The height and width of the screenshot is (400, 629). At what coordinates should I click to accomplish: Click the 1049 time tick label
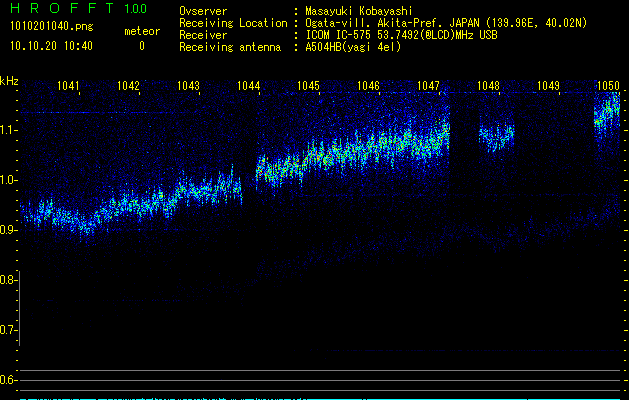(548, 87)
